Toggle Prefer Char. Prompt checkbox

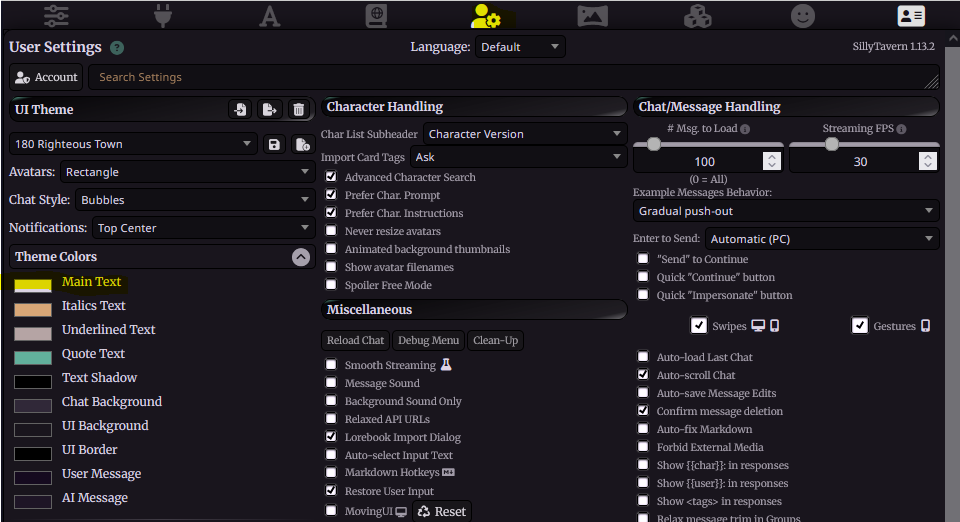331,195
